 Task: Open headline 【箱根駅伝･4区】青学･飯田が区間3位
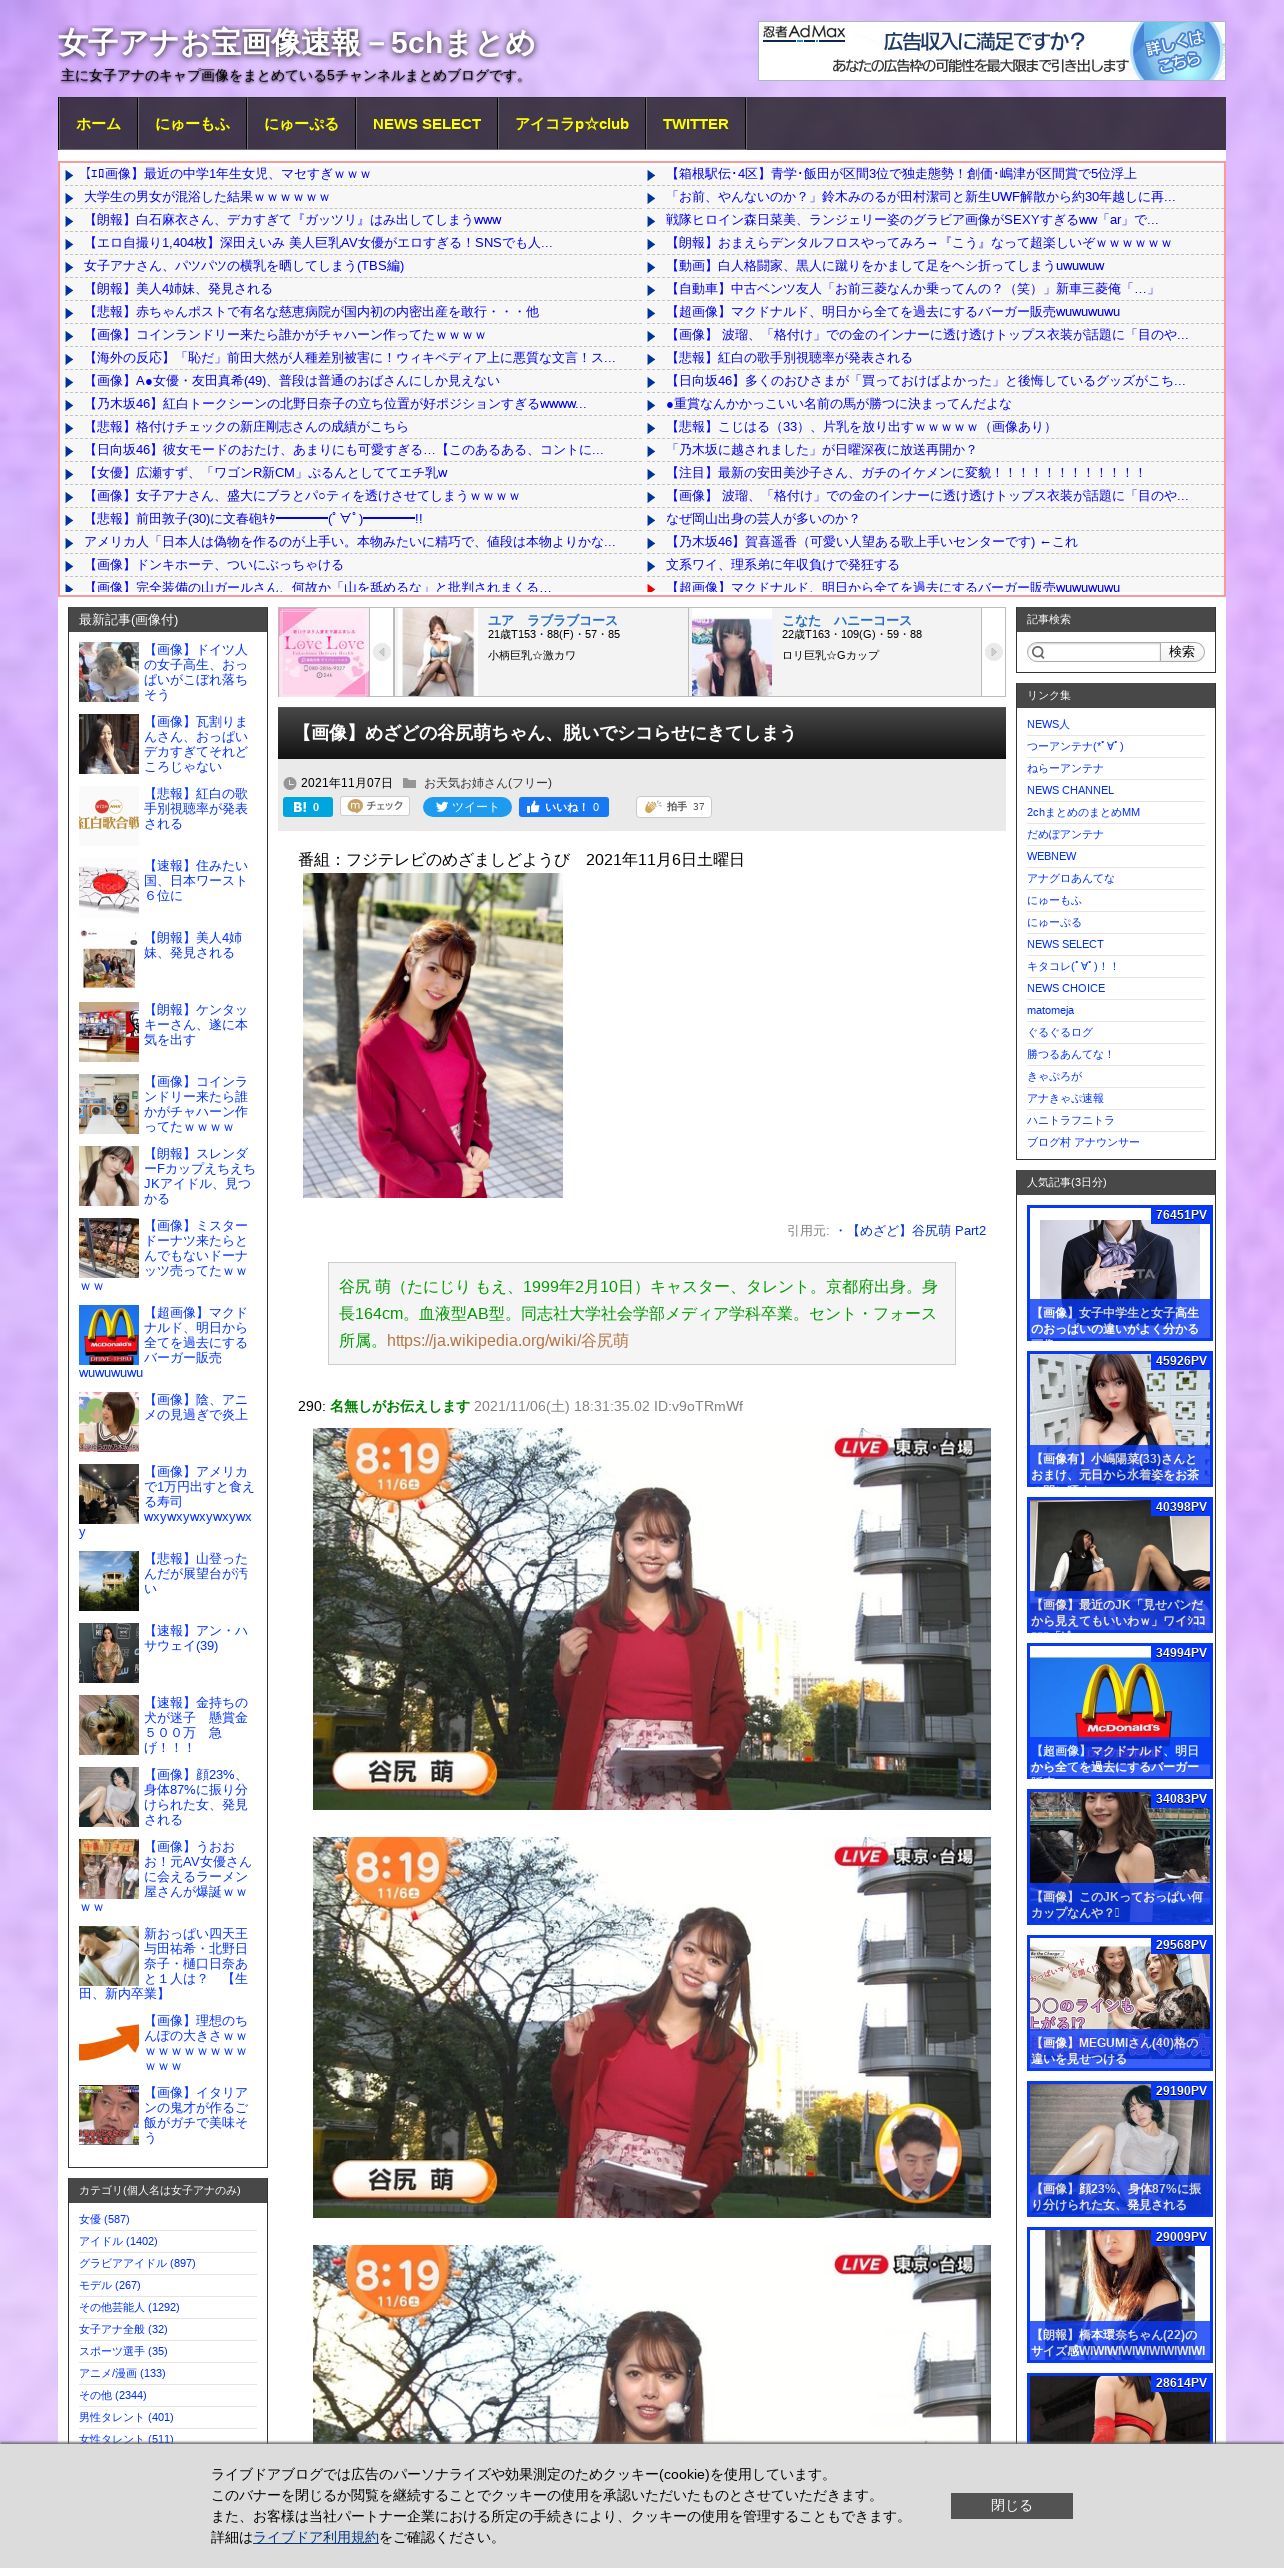pos(901,174)
